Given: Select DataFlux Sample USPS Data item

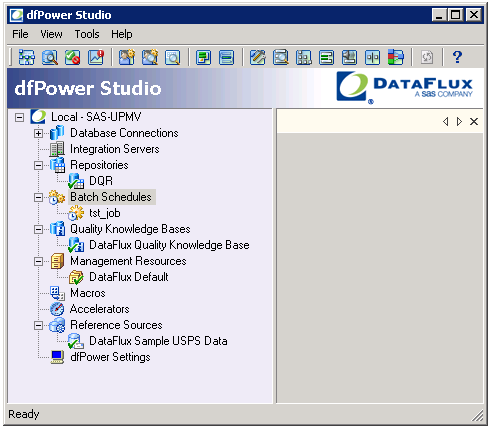Looking at the screenshot, I should (158, 341).
